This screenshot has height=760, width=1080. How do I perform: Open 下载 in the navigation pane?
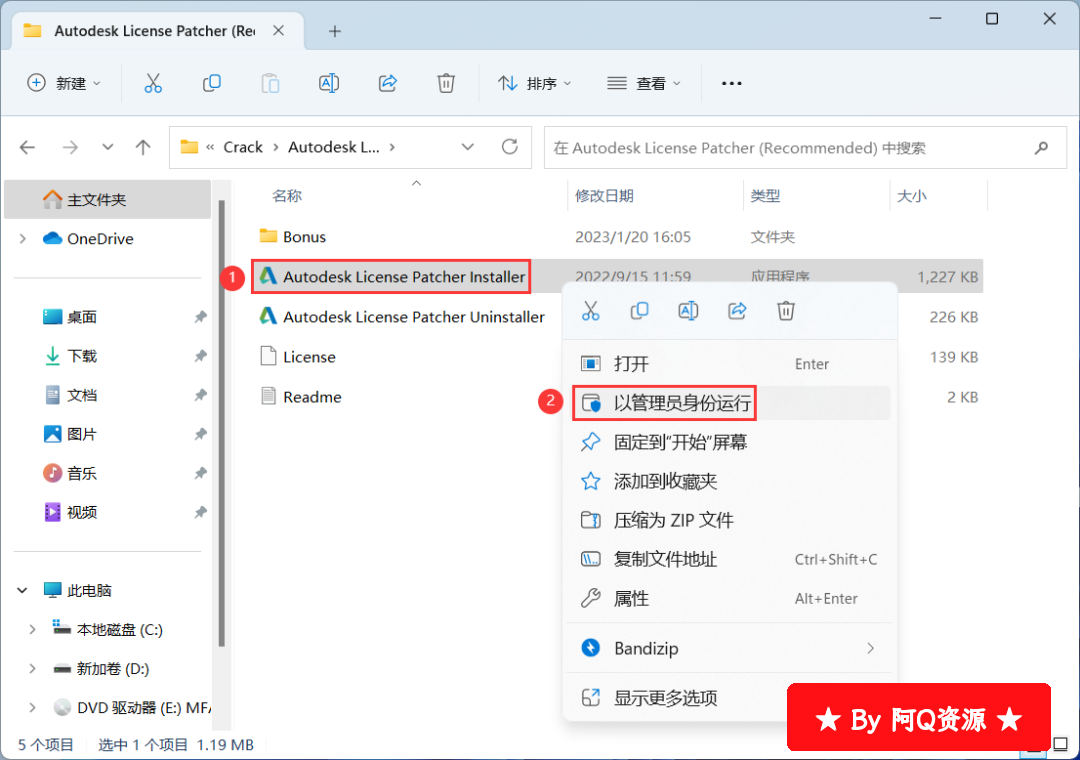pyautogui.click(x=82, y=356)
